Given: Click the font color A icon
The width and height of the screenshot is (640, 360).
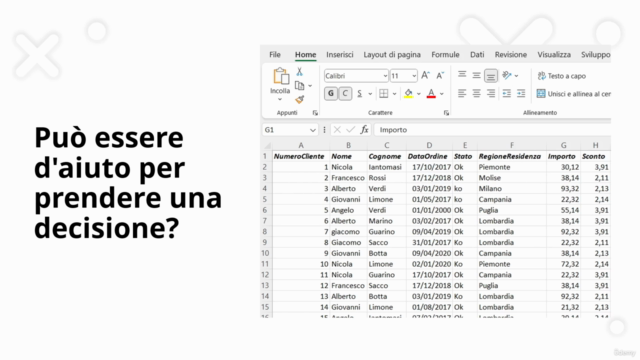Looking at the screenshot, I should [x=431, y=93].
